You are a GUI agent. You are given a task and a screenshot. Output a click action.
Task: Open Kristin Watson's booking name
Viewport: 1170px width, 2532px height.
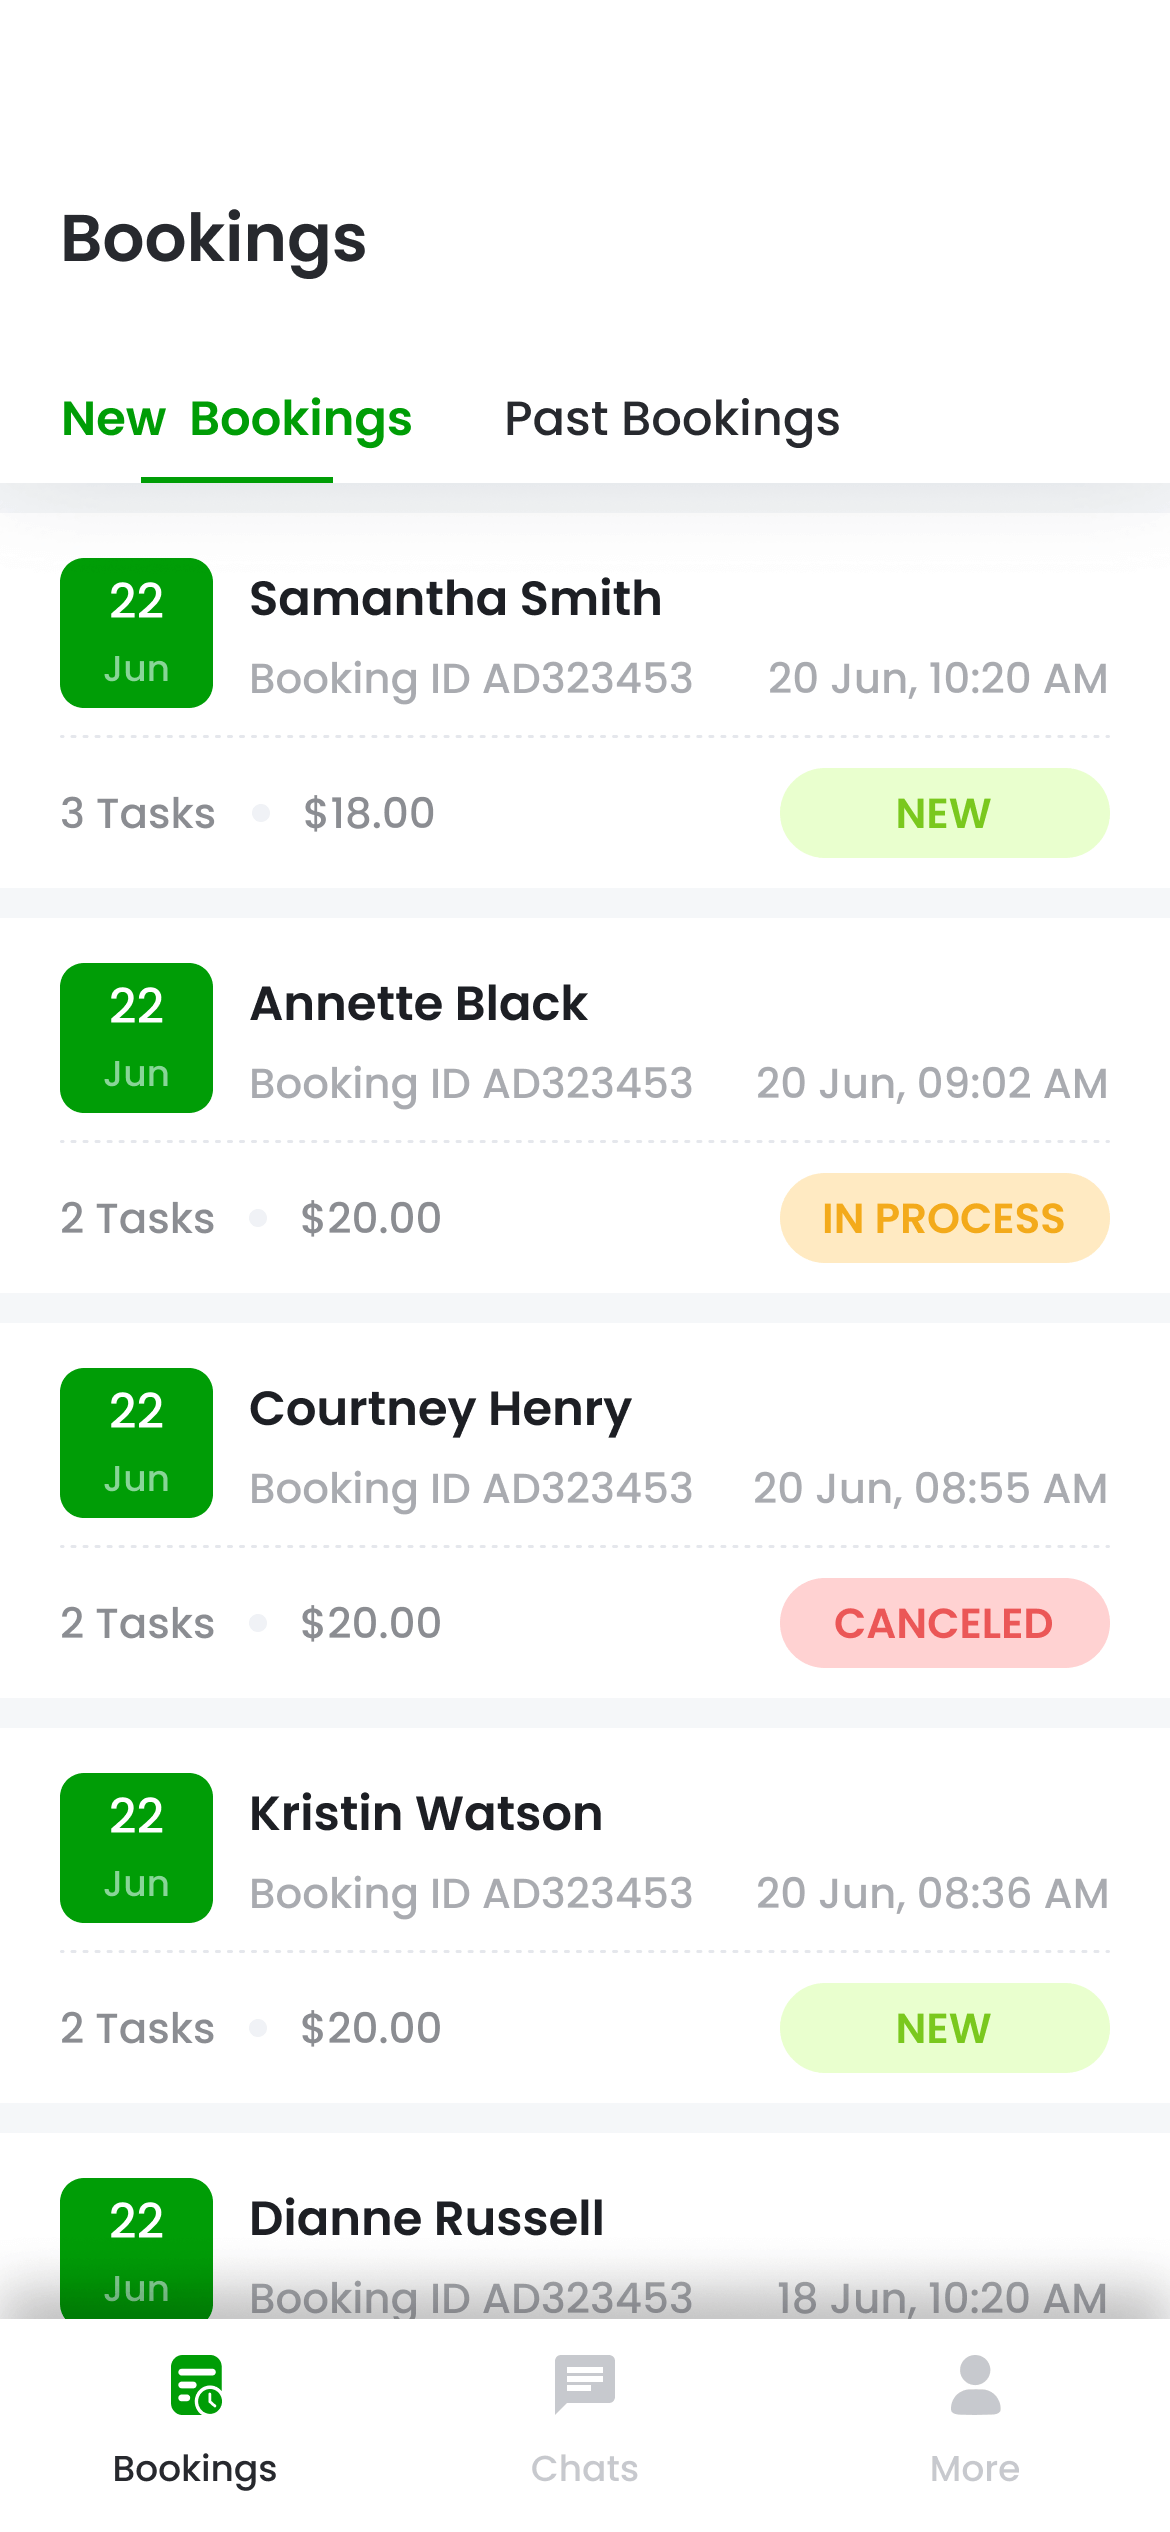[426, 1814]
